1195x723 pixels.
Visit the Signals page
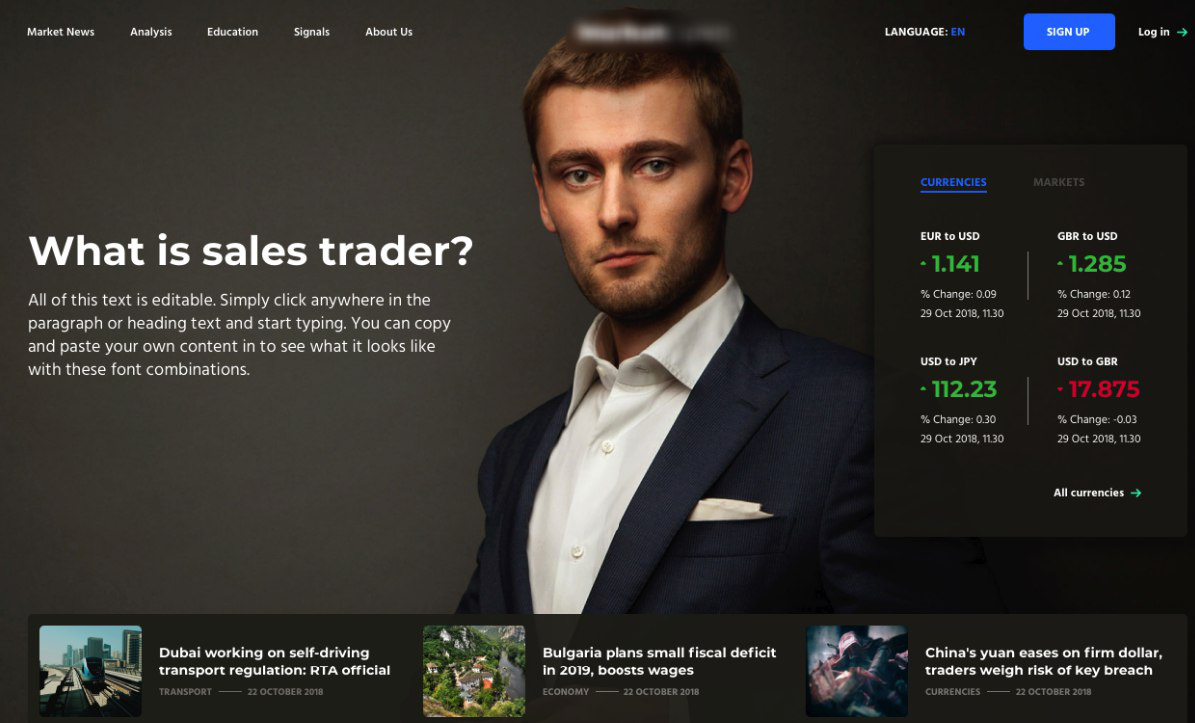(312, 32)
